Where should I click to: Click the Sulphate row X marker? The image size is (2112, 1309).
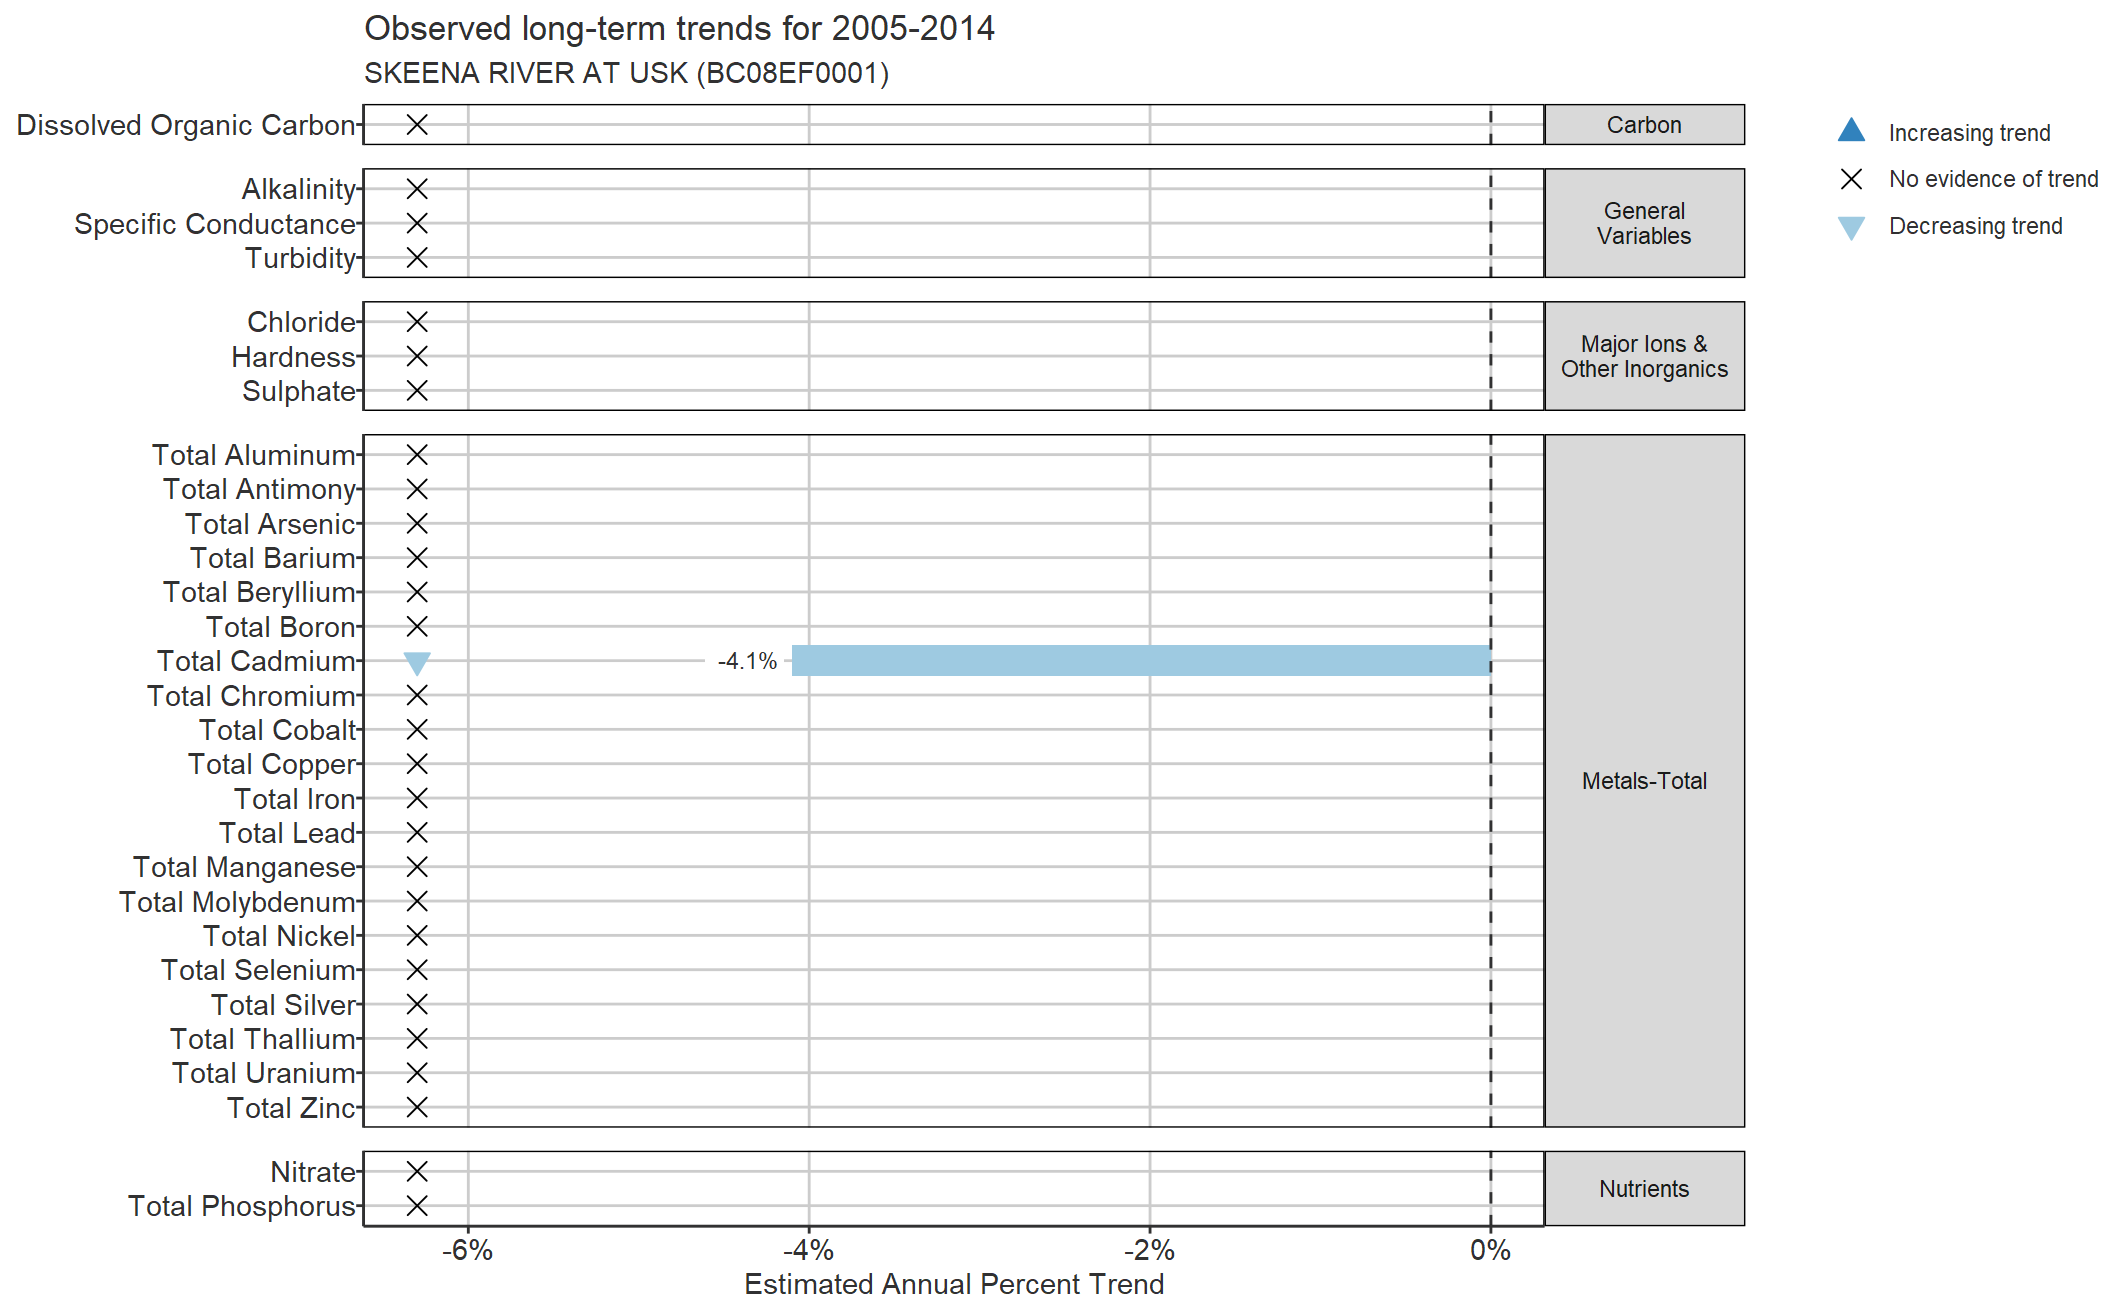tap(417, 391)
